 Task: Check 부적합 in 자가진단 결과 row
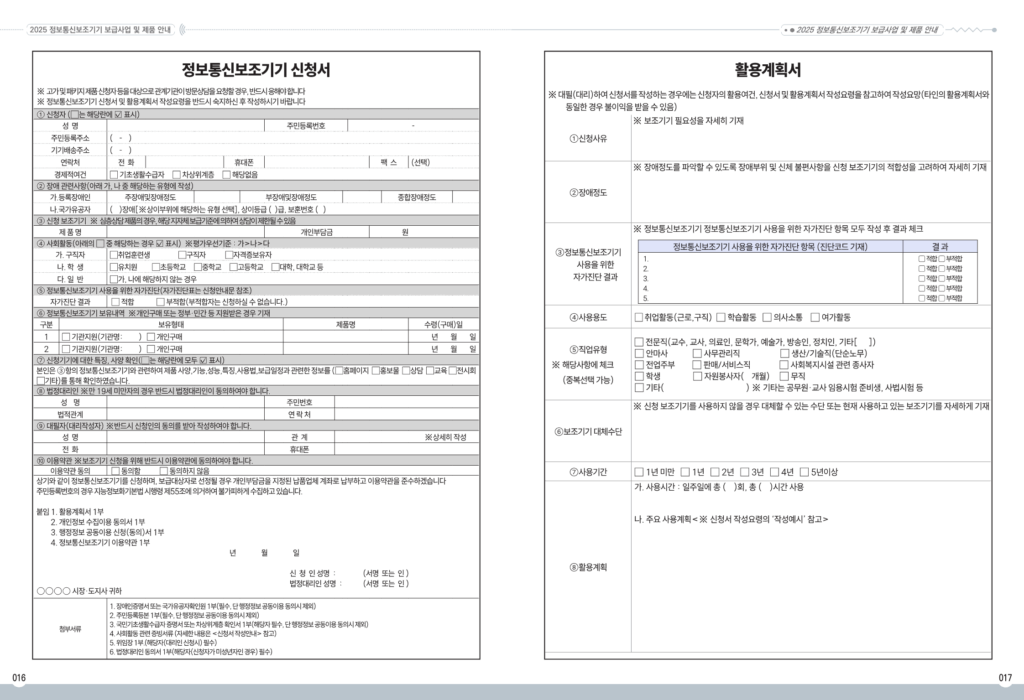point(161,302)
